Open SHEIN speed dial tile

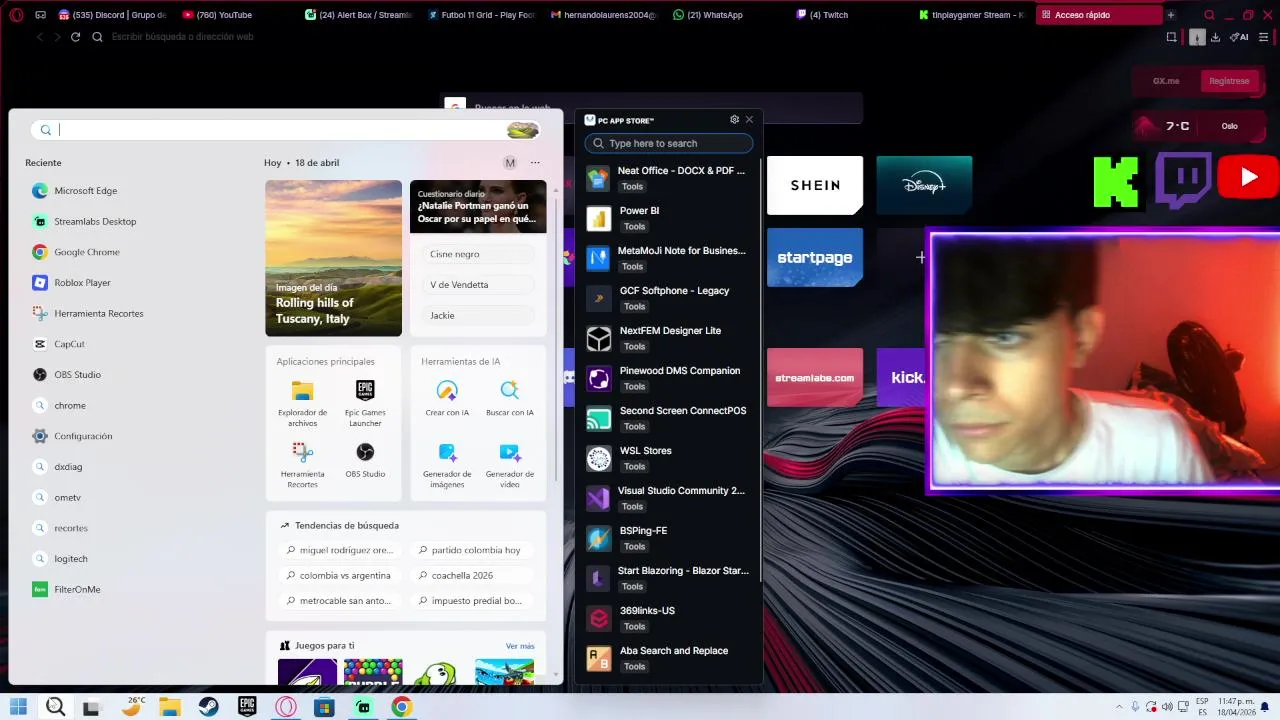pos(815,185)
